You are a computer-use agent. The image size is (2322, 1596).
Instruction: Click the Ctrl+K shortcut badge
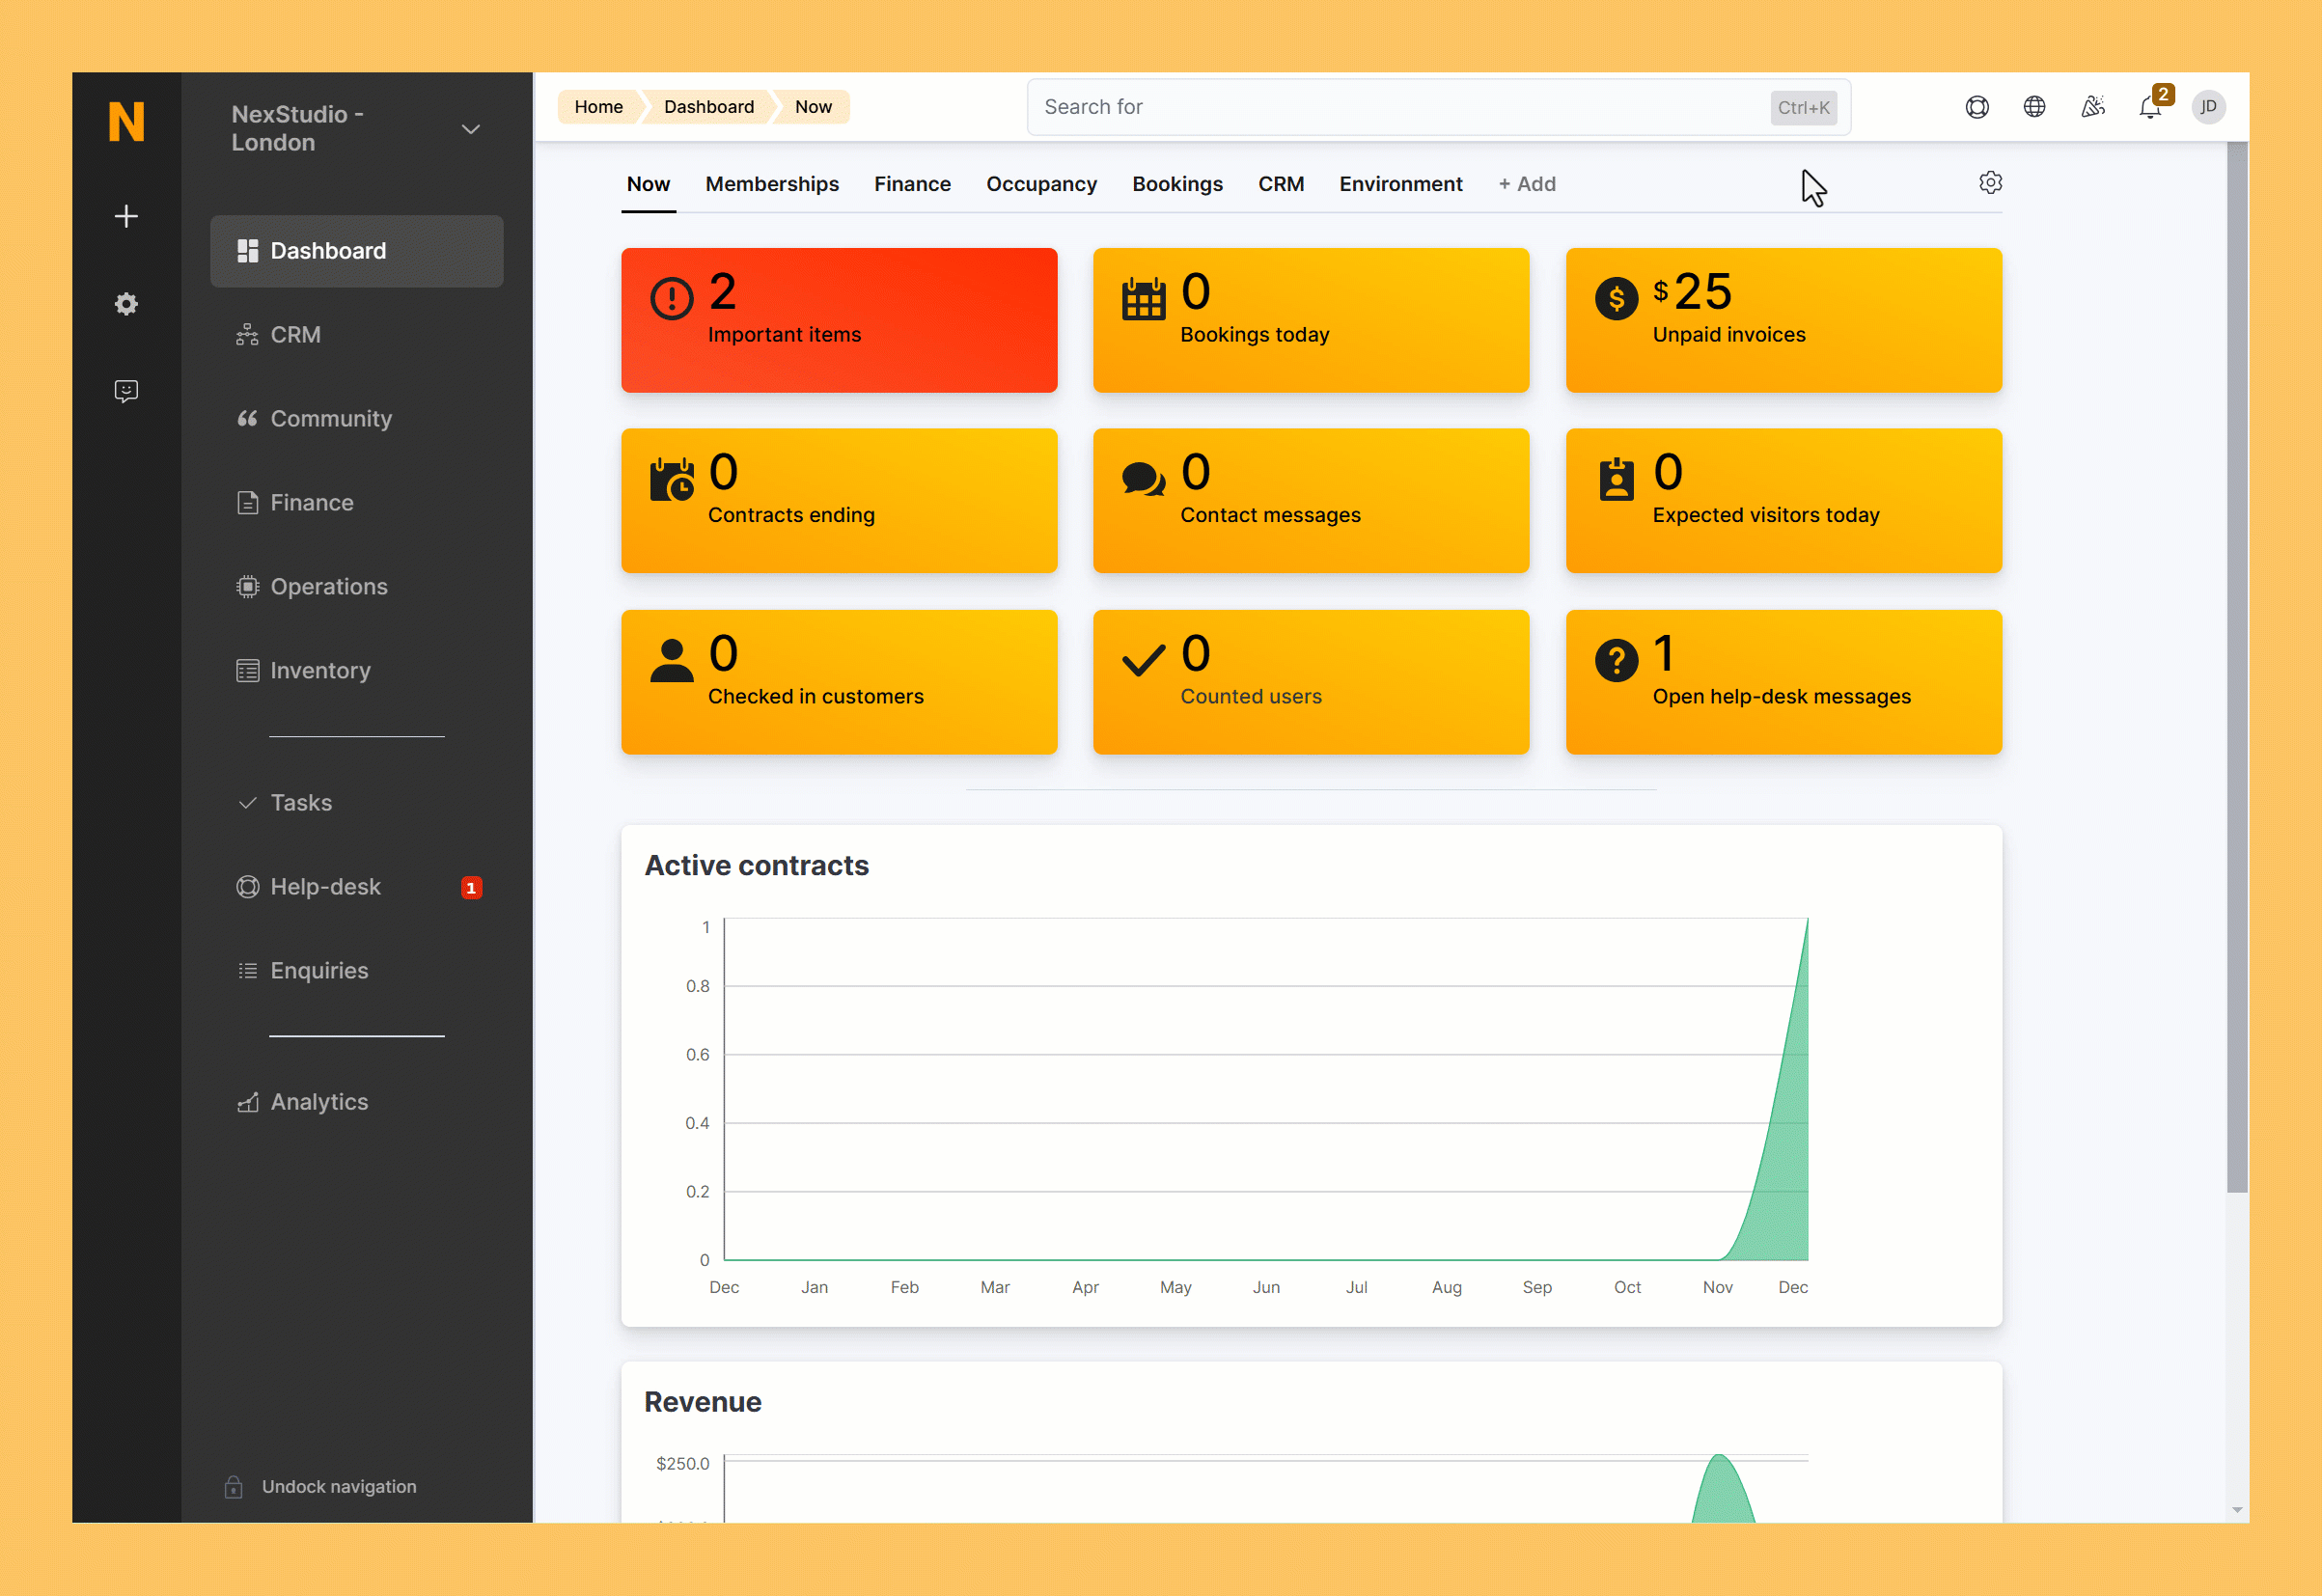1803,108
